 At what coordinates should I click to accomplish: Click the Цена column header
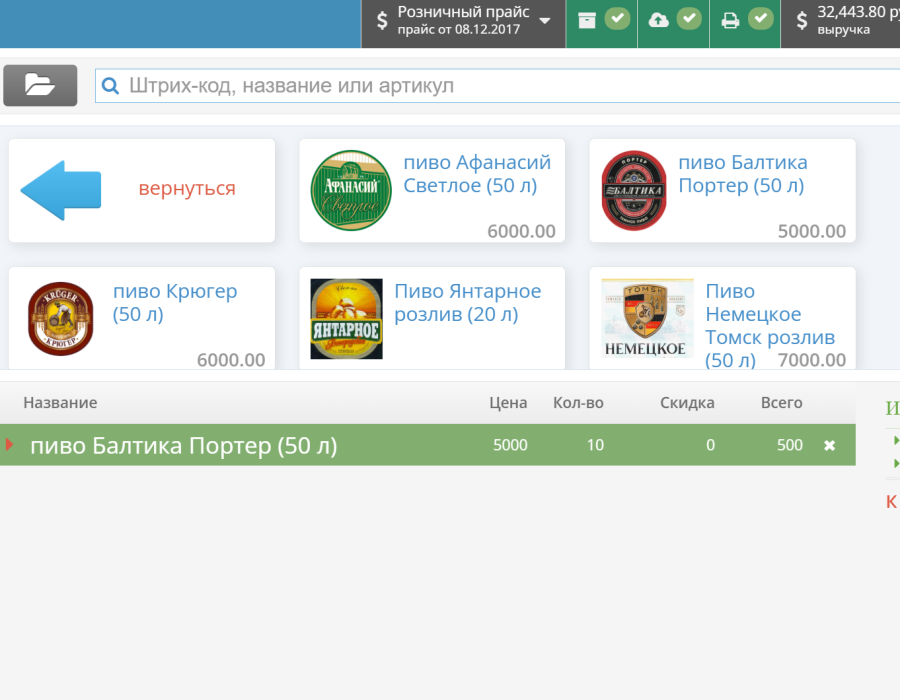click(x=508, y=403)
